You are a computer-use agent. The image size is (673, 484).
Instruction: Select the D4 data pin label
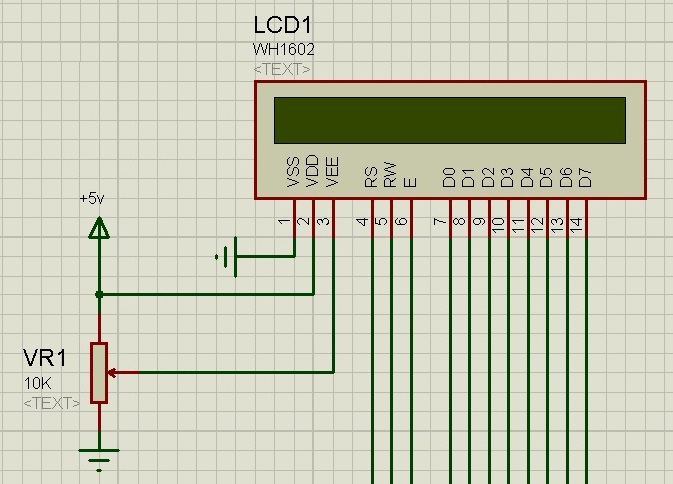click(x=527, y=177)
